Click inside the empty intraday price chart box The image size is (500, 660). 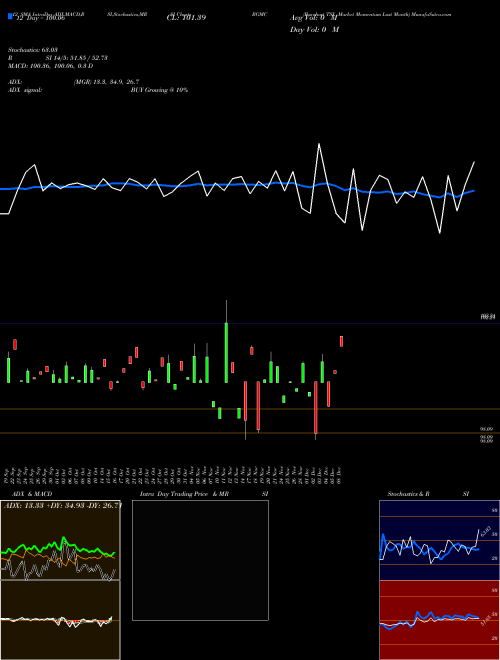click(200, 560)
